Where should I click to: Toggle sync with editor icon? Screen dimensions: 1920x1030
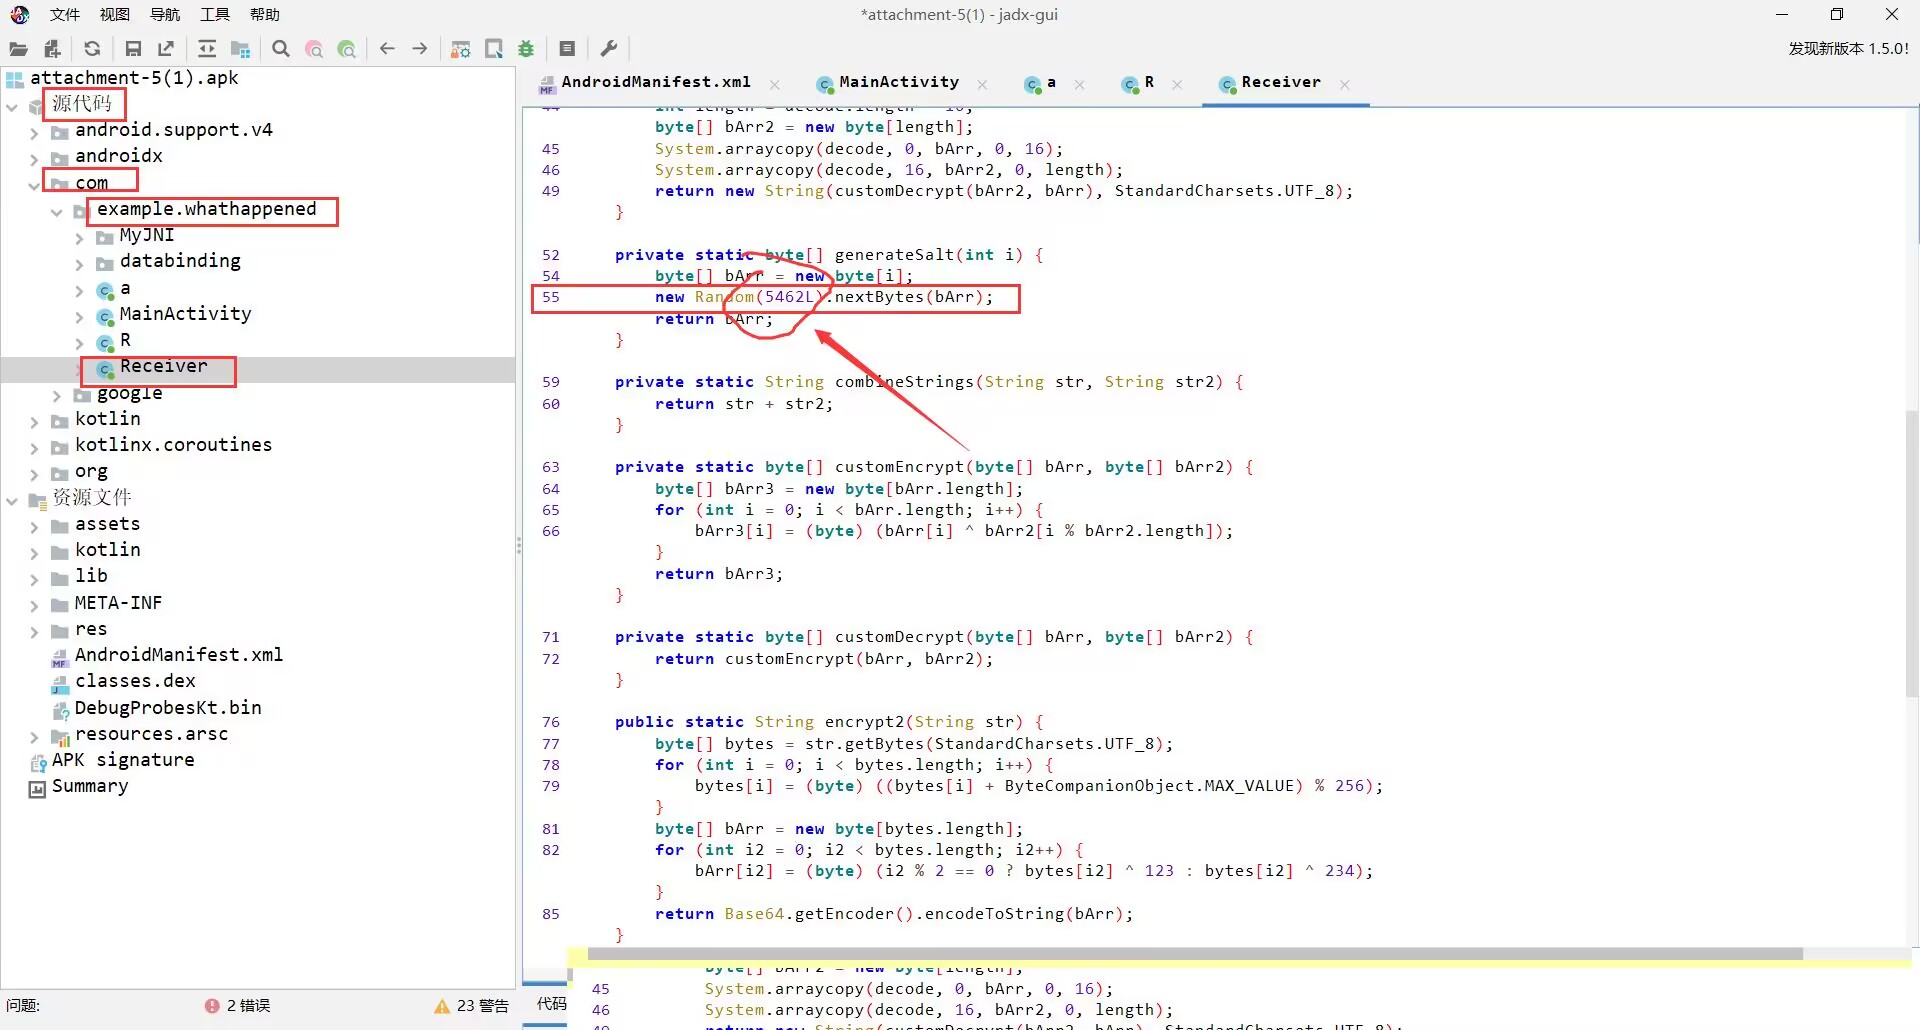pyautogui.click(x=207, y=48)
